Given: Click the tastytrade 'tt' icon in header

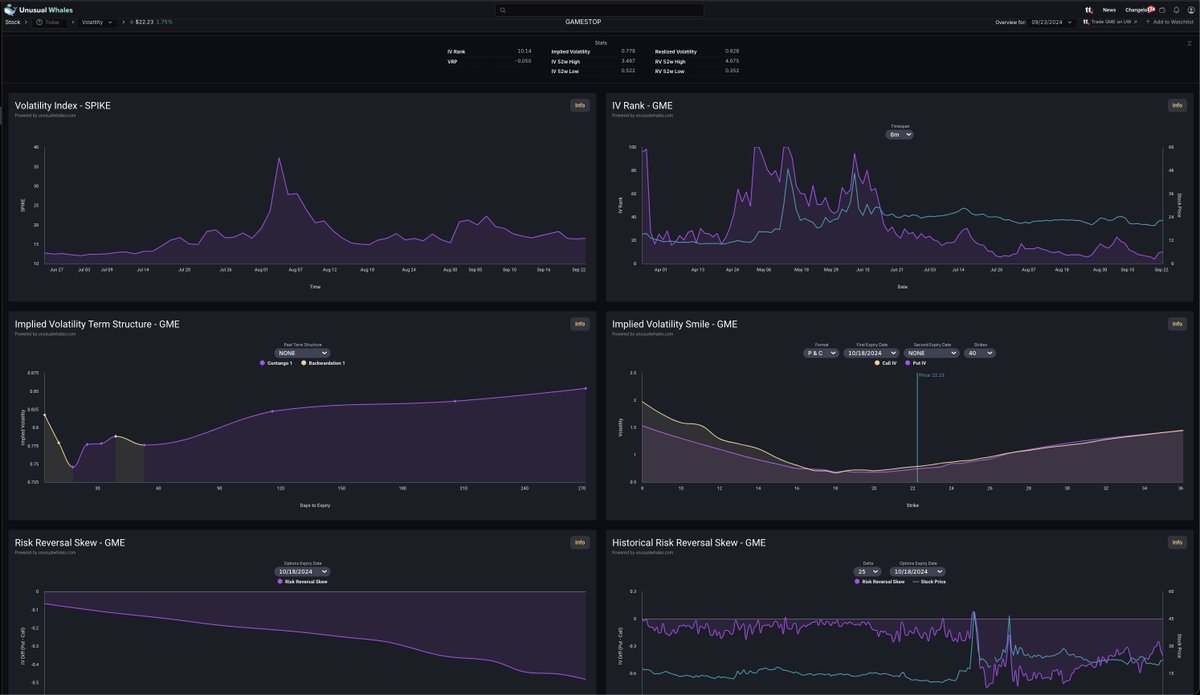Looking at the screenshot, I should [x=1088, y=10].
